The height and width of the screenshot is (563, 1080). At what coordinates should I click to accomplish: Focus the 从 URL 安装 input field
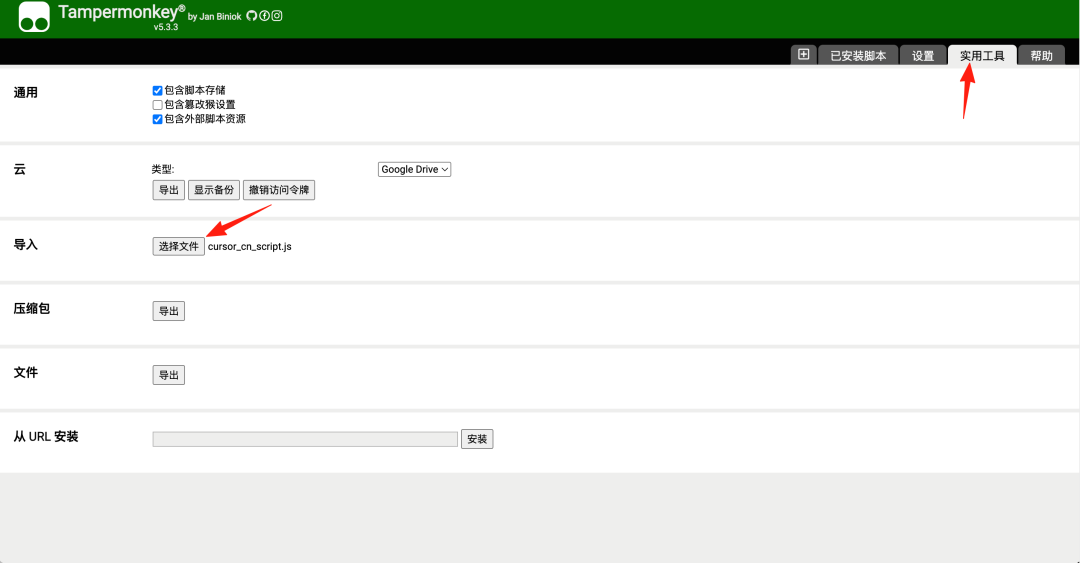(305, 439)
